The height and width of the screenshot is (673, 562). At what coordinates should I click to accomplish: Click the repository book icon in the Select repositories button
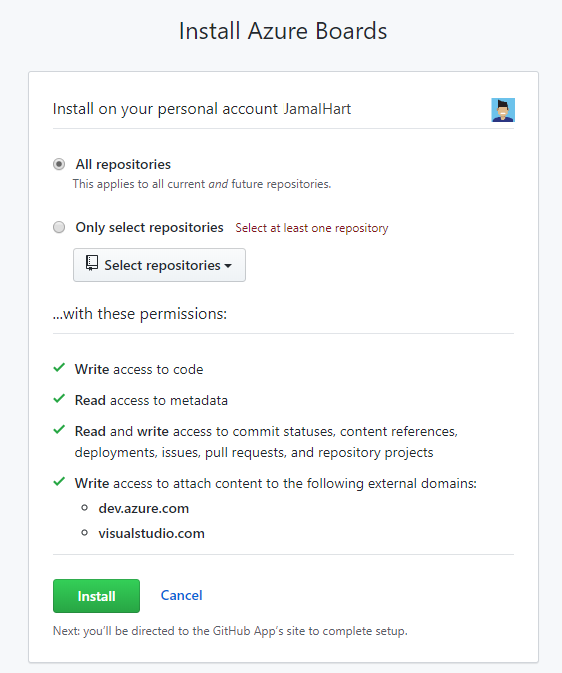pos(92,263)
